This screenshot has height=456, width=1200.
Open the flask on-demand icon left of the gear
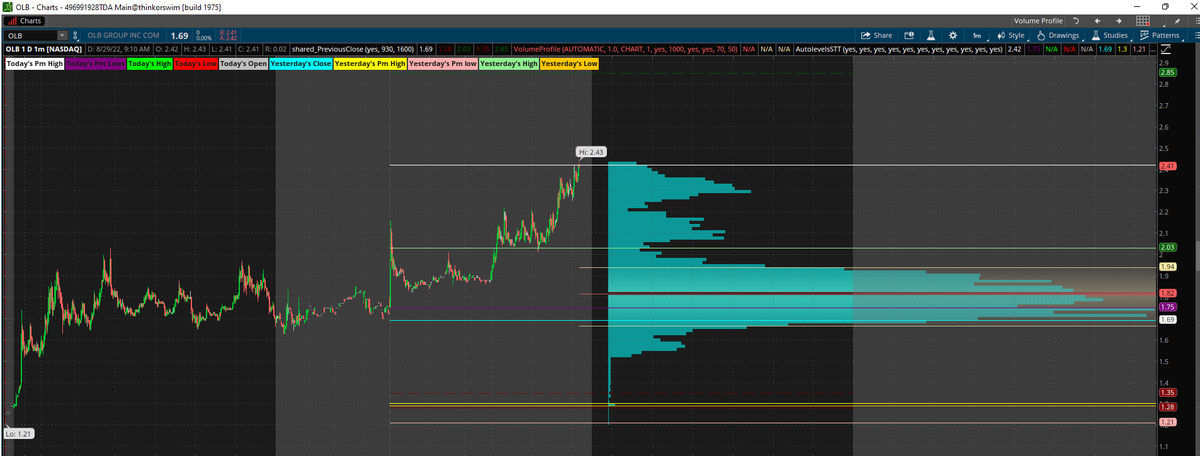(931, 35)
